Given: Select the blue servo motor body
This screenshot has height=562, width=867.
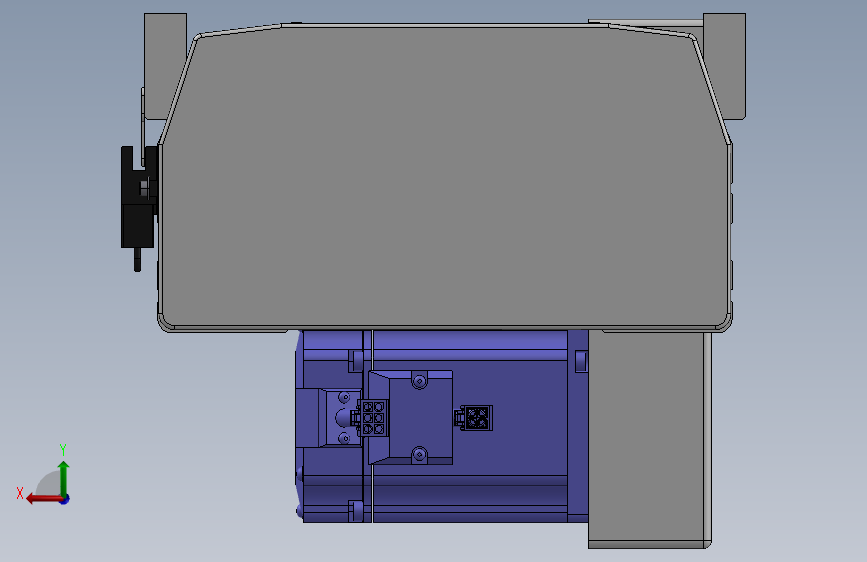Looking at the screenshot, I should pos(441,426).
